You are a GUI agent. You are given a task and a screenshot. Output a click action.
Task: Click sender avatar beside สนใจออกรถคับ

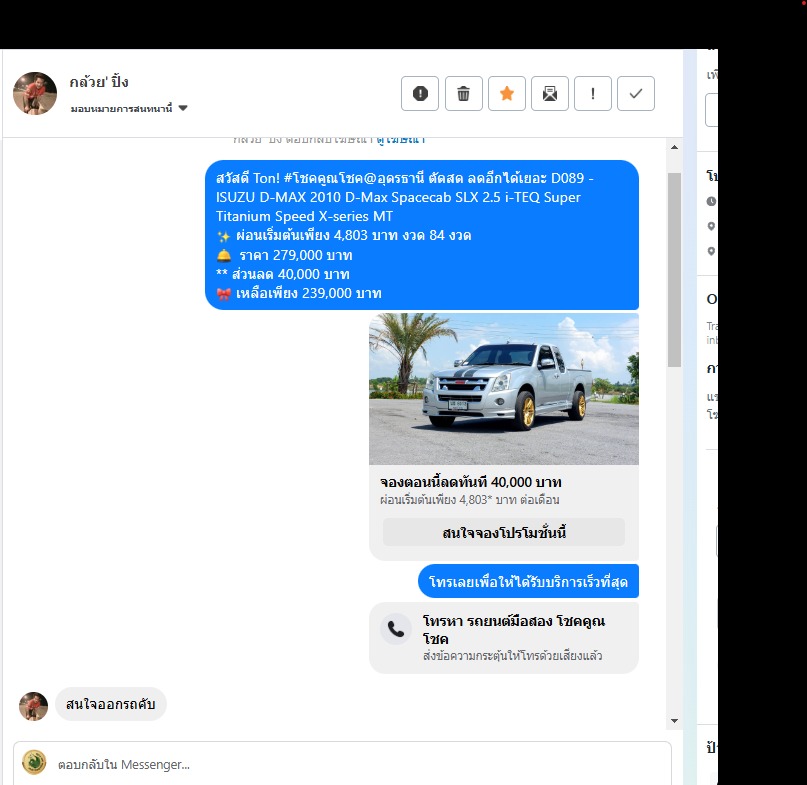click(33, 706)
